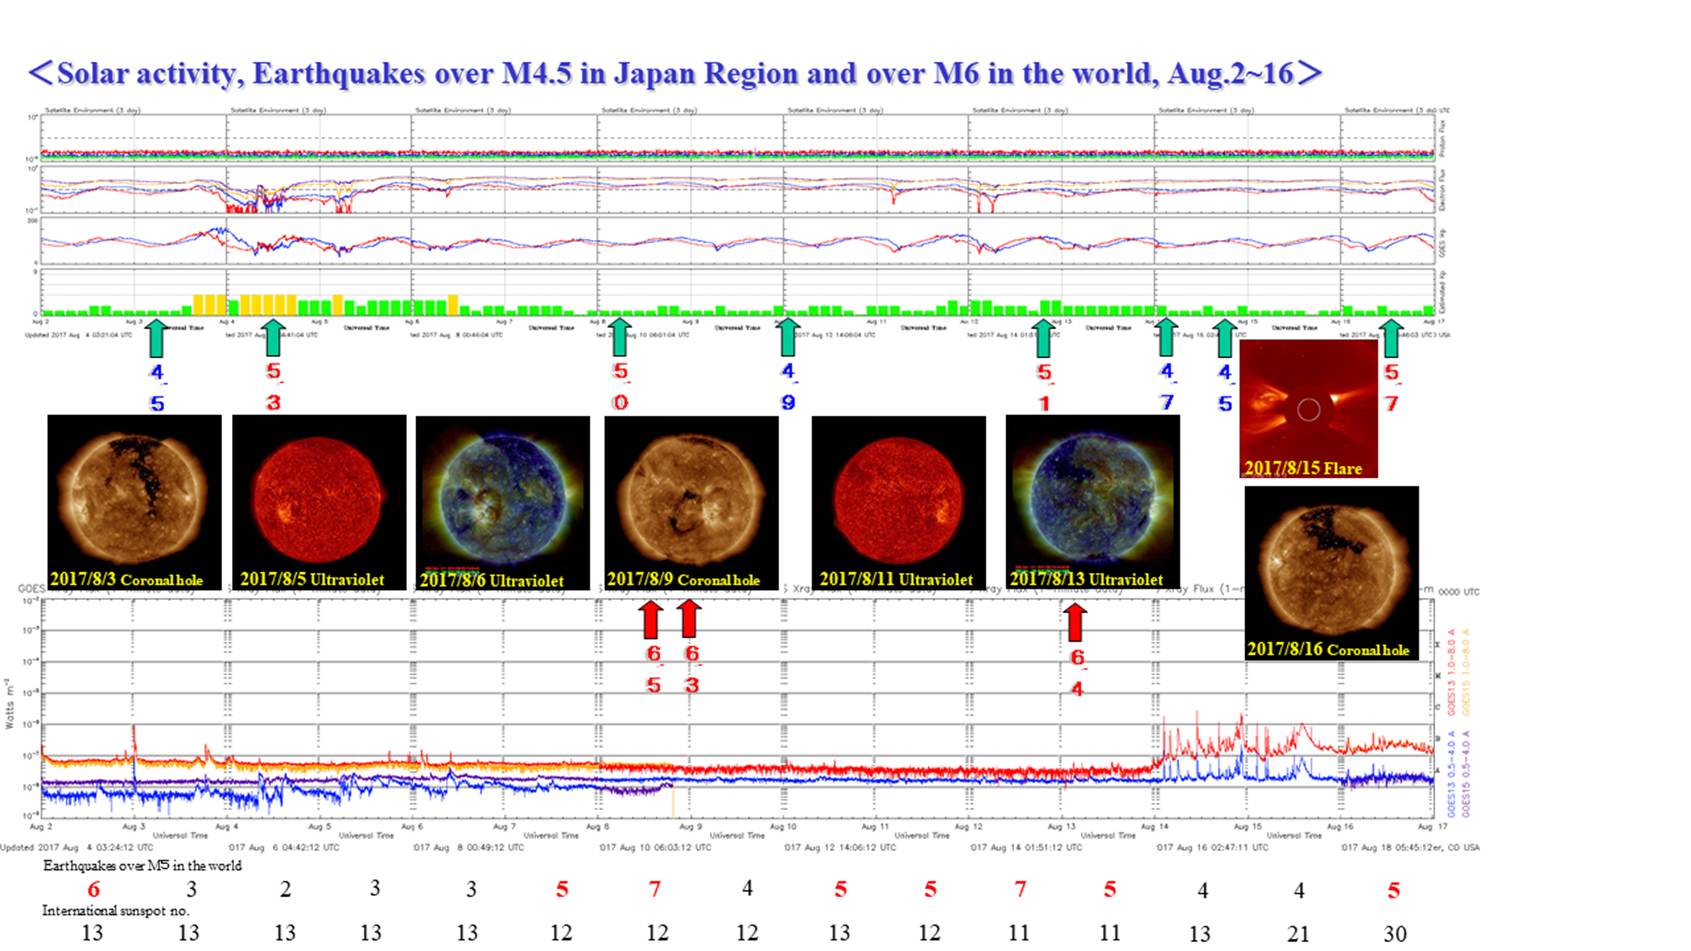Image resolution: width=1691 pixels, height=951 pixels.
Task: Select the green arrow marking magnitude 4.9
Action: click(788, 338)
